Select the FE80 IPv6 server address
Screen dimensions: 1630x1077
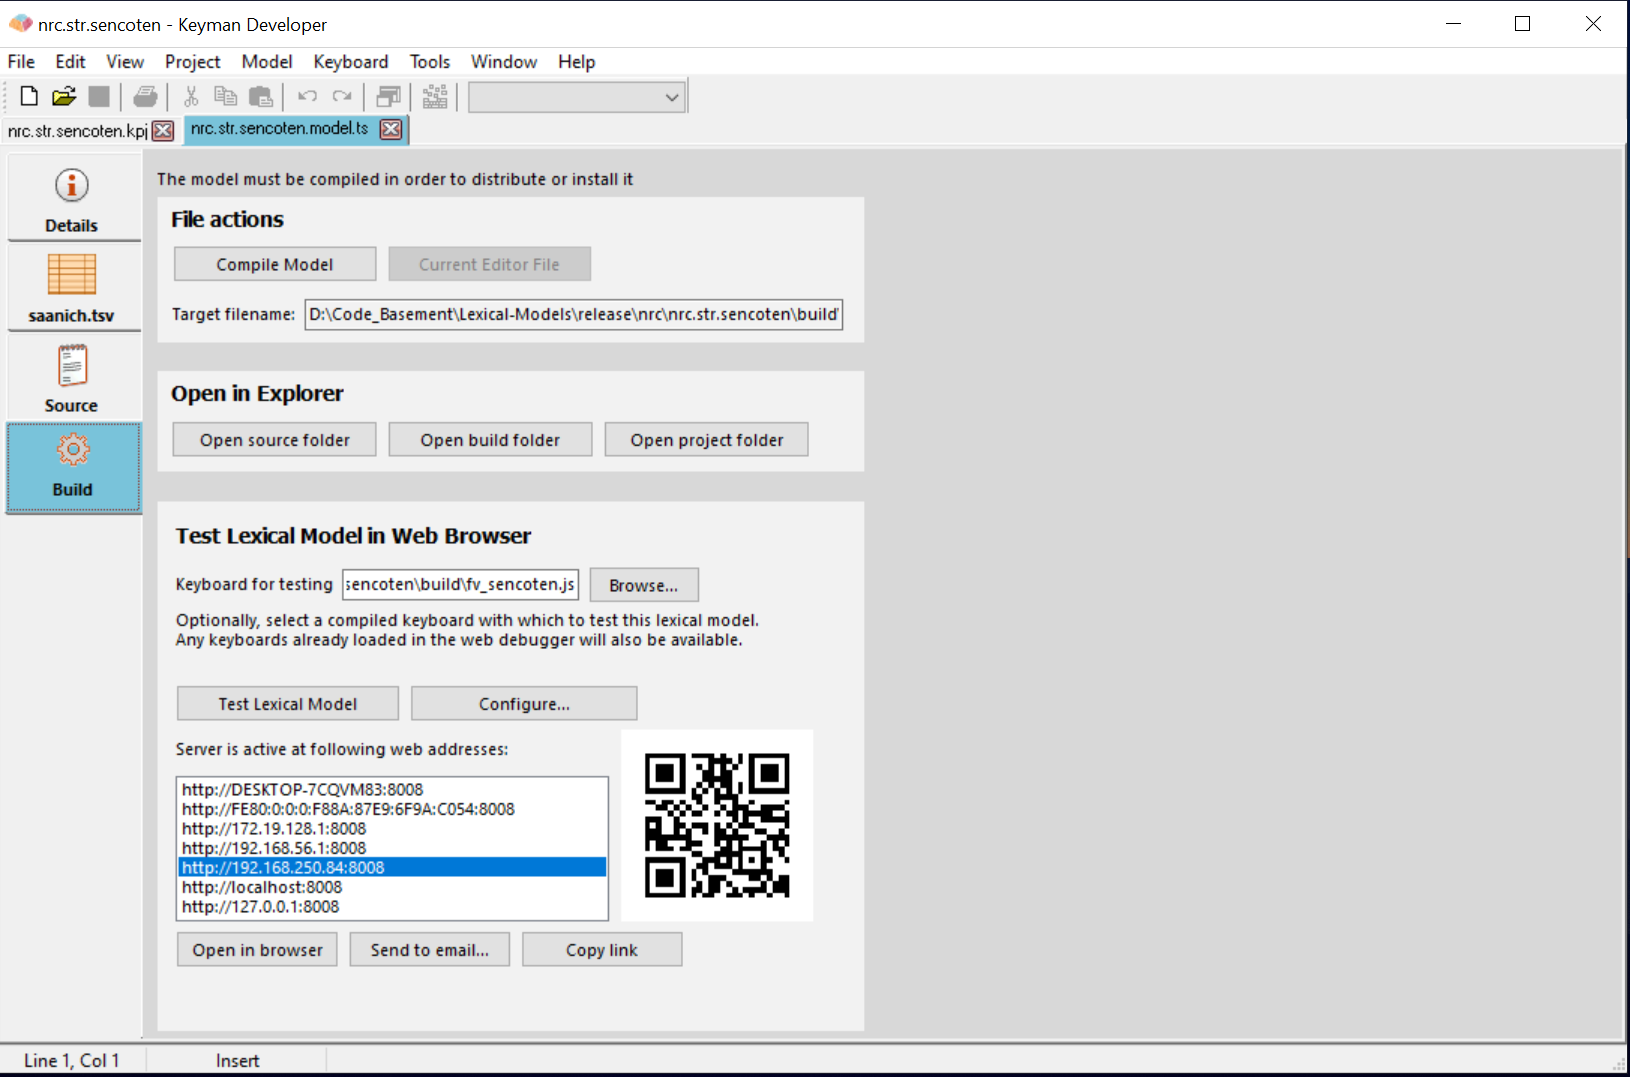pos(392,809)
